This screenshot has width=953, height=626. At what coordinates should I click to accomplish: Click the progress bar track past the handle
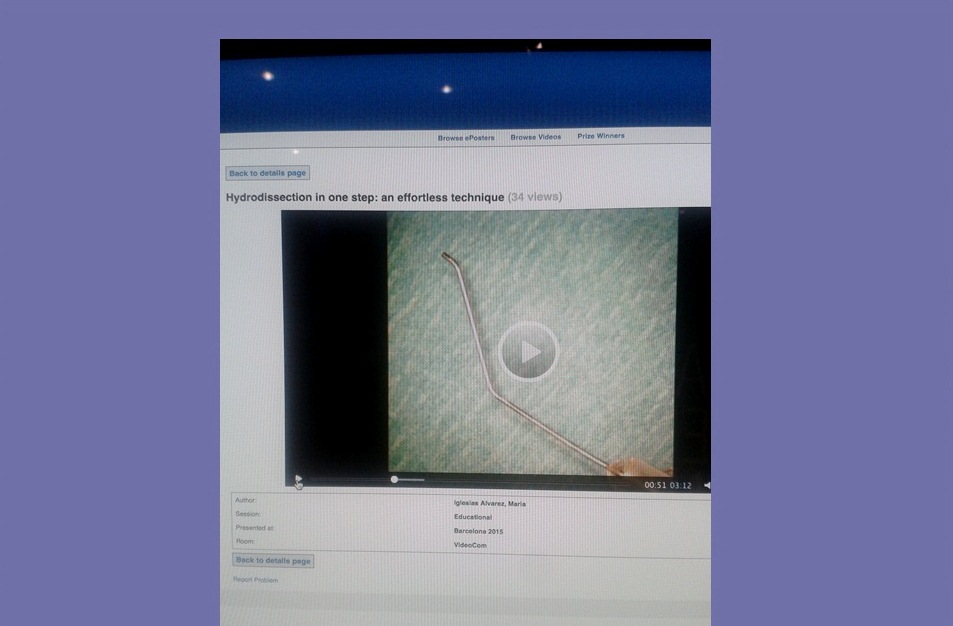[517, 480]
